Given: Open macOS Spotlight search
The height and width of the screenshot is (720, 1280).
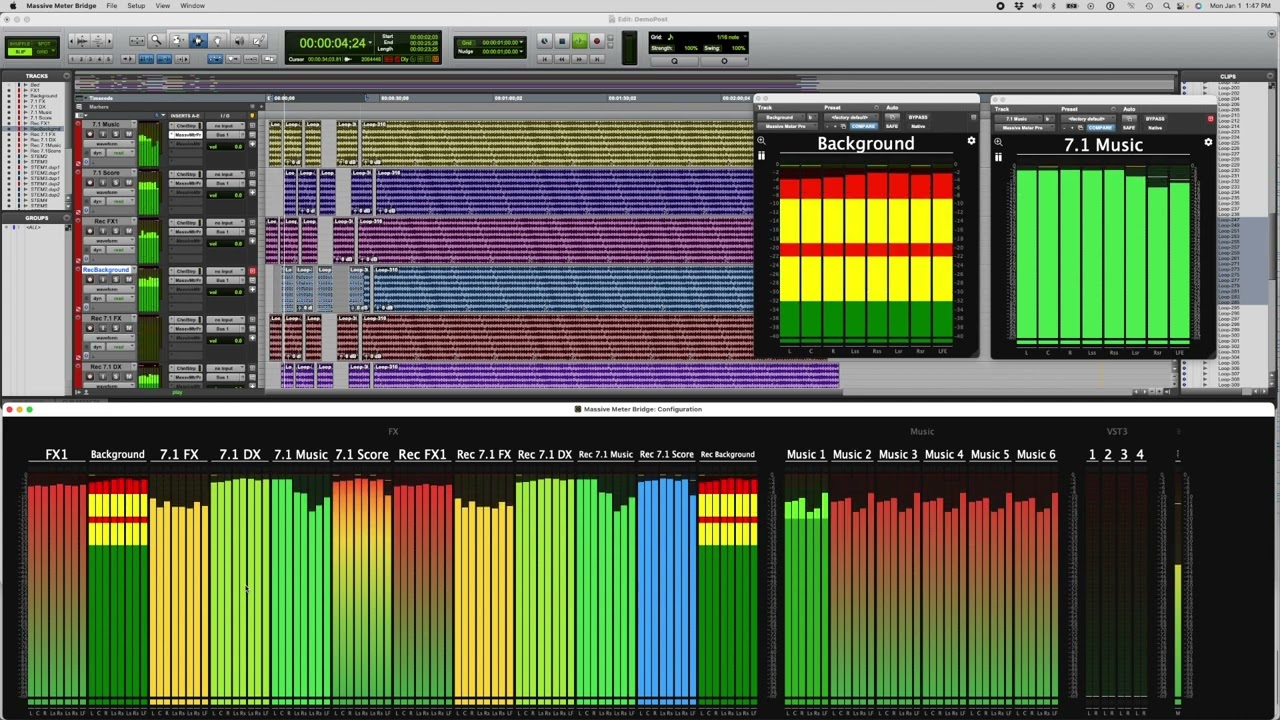Looking at the screenshot, I should click(x=1165, y=6).
